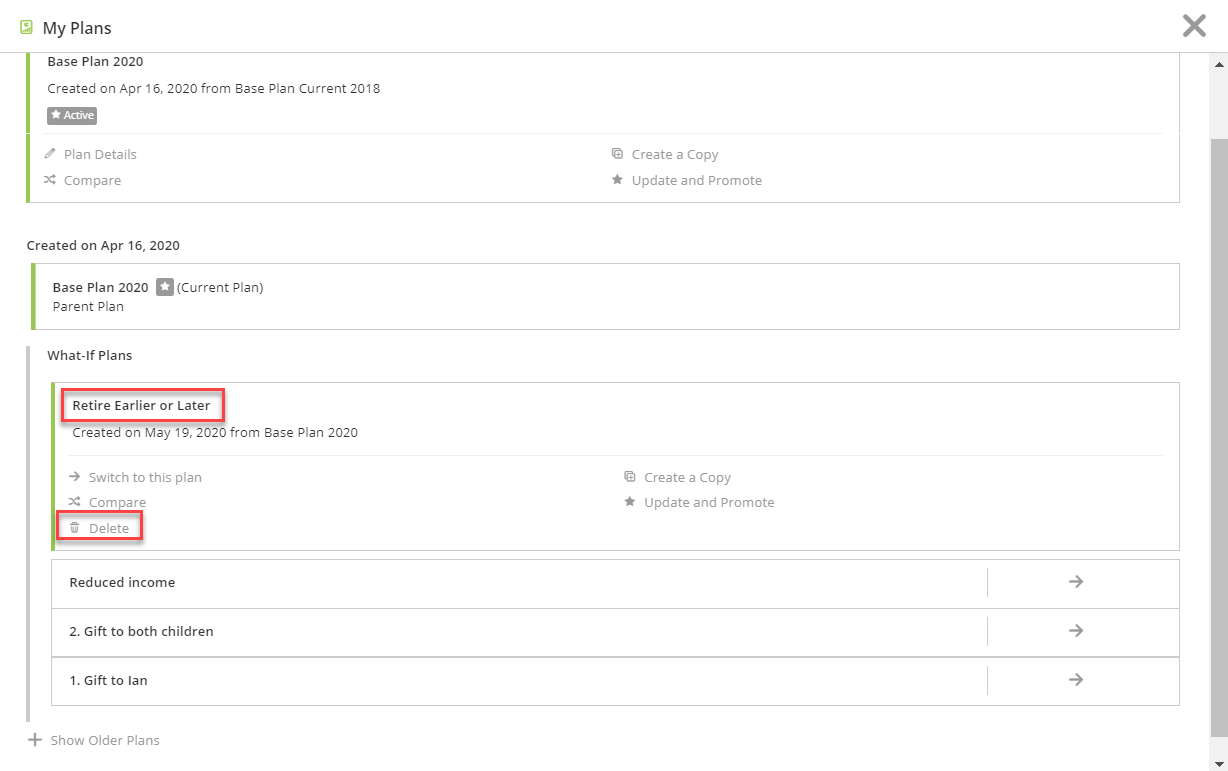Click the My Plans header icon
The image size is (1228, 771).
tap(27, 27)
